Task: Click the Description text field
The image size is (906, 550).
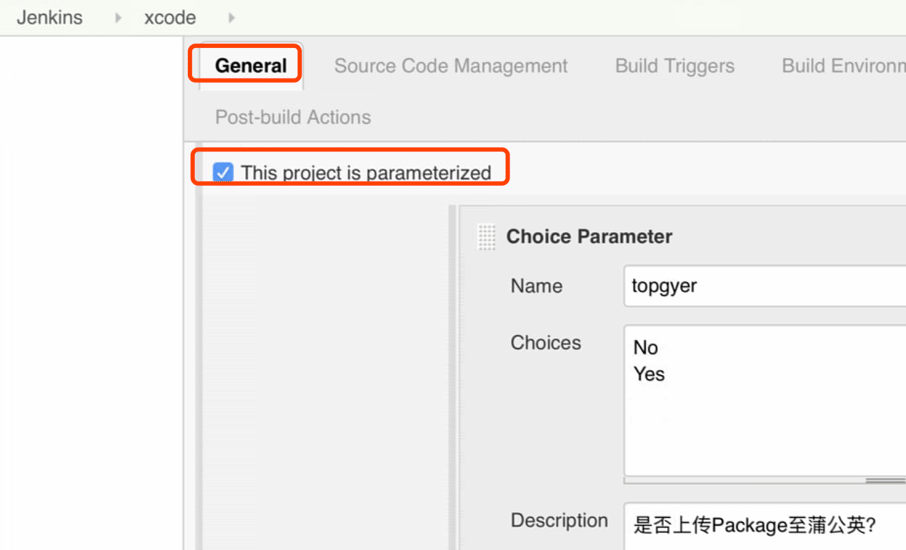Action: point(765,526)
